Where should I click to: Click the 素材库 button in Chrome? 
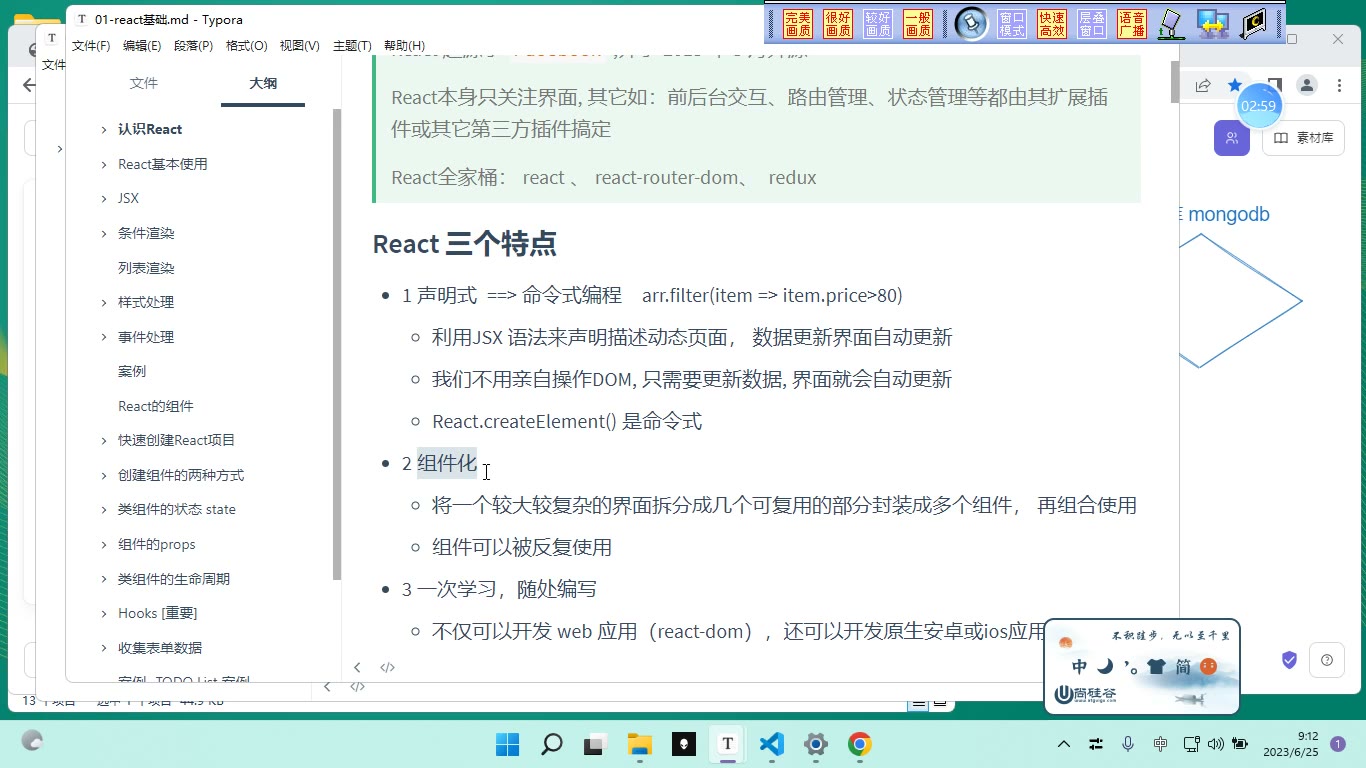[1303, 138]
